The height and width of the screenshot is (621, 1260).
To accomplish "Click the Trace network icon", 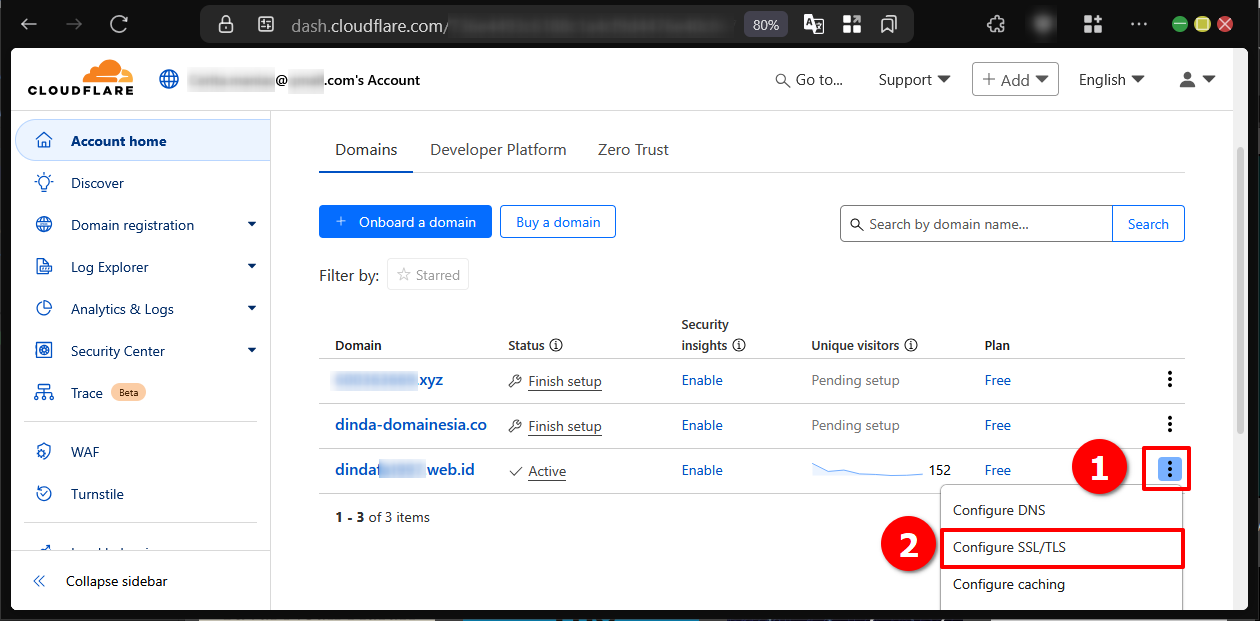I will (44, 393).
